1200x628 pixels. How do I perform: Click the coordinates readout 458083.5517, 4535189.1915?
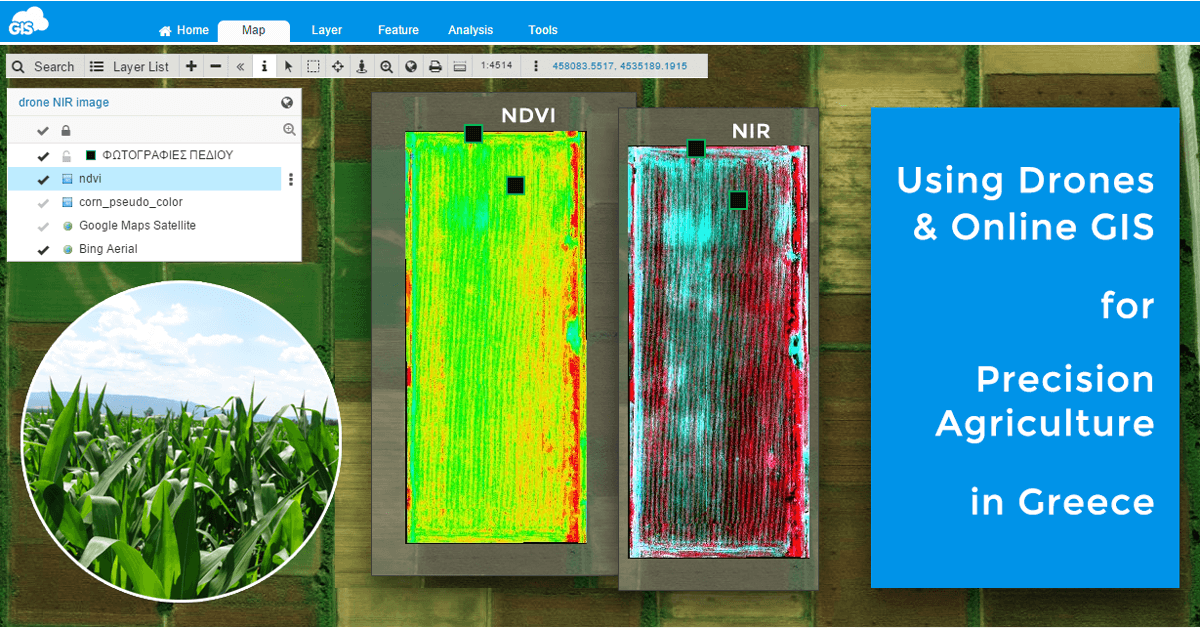(620, 66)
